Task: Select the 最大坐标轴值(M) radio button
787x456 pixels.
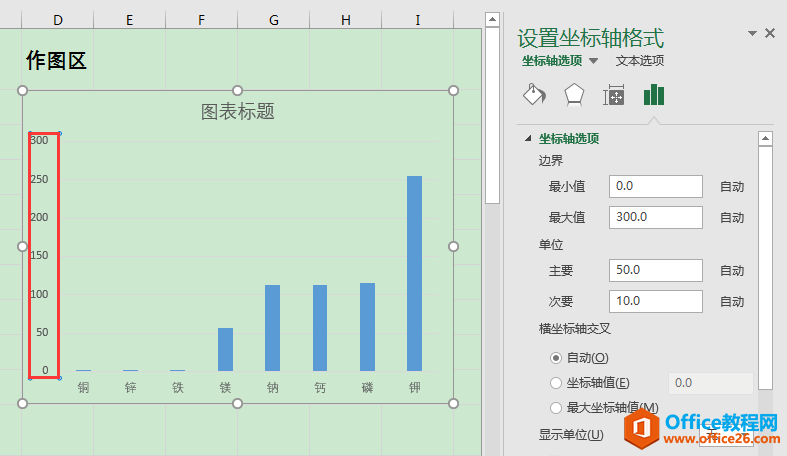Action: [556, 407]
